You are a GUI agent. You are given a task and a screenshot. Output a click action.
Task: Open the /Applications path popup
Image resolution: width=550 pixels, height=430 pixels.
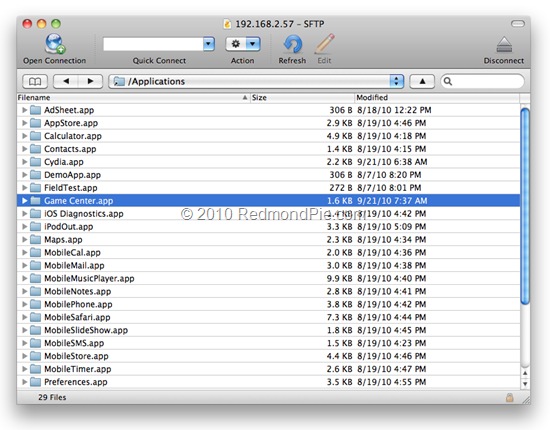point(256,81)
